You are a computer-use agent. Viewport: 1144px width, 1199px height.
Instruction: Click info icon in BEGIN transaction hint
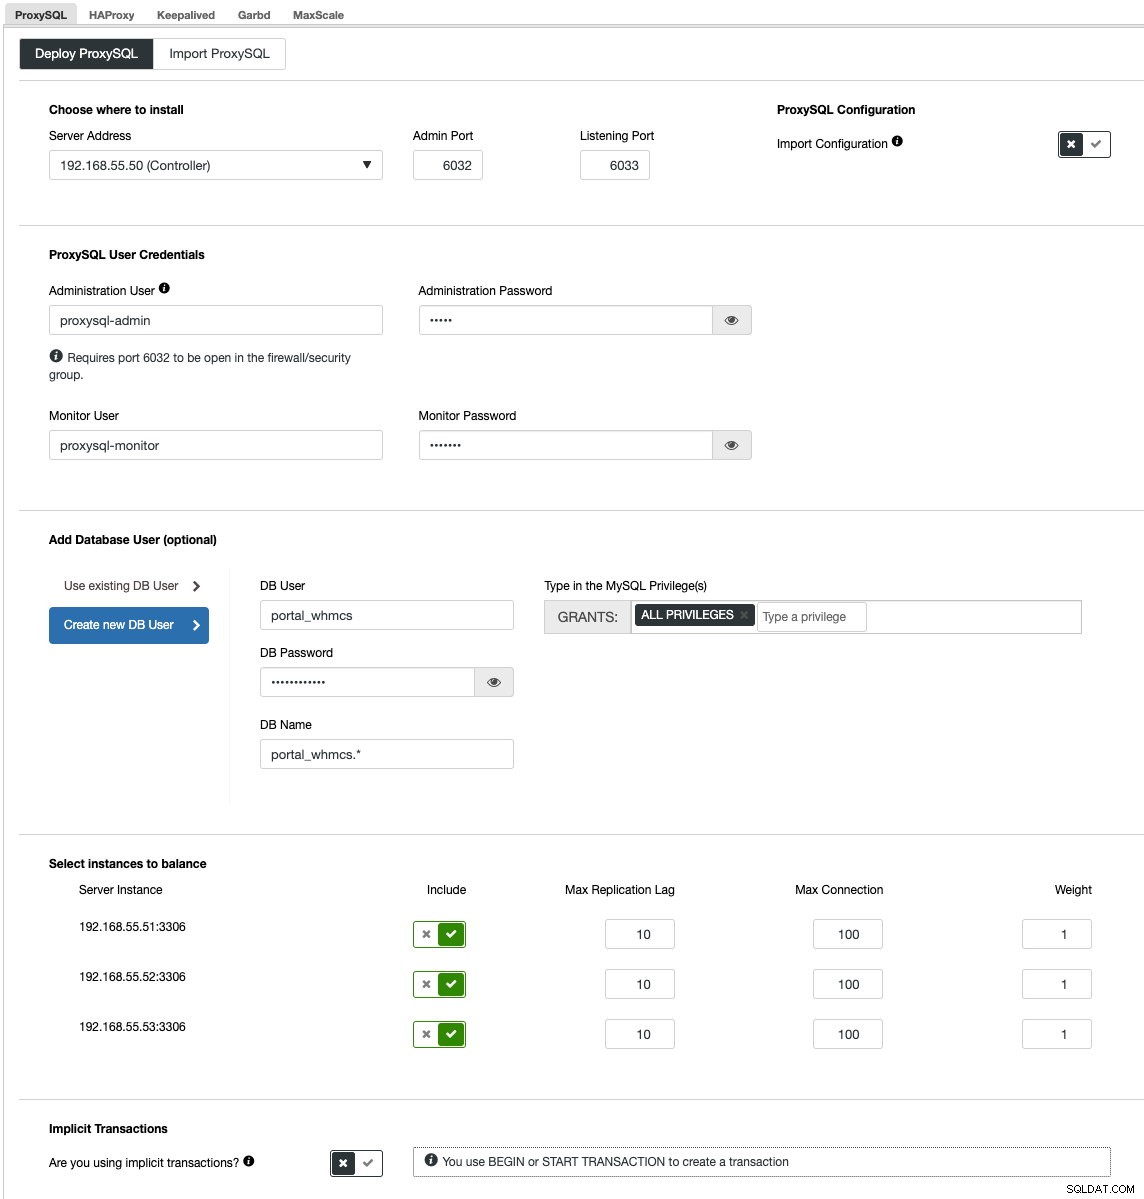coord(431,1160)
